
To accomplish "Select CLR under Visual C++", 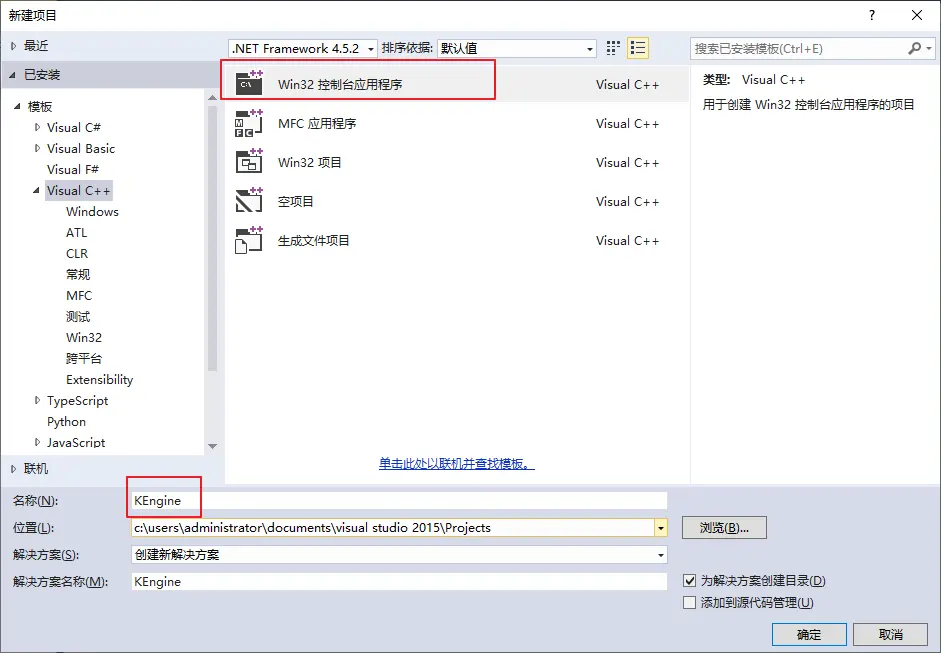I will click(x=77, y=253).
